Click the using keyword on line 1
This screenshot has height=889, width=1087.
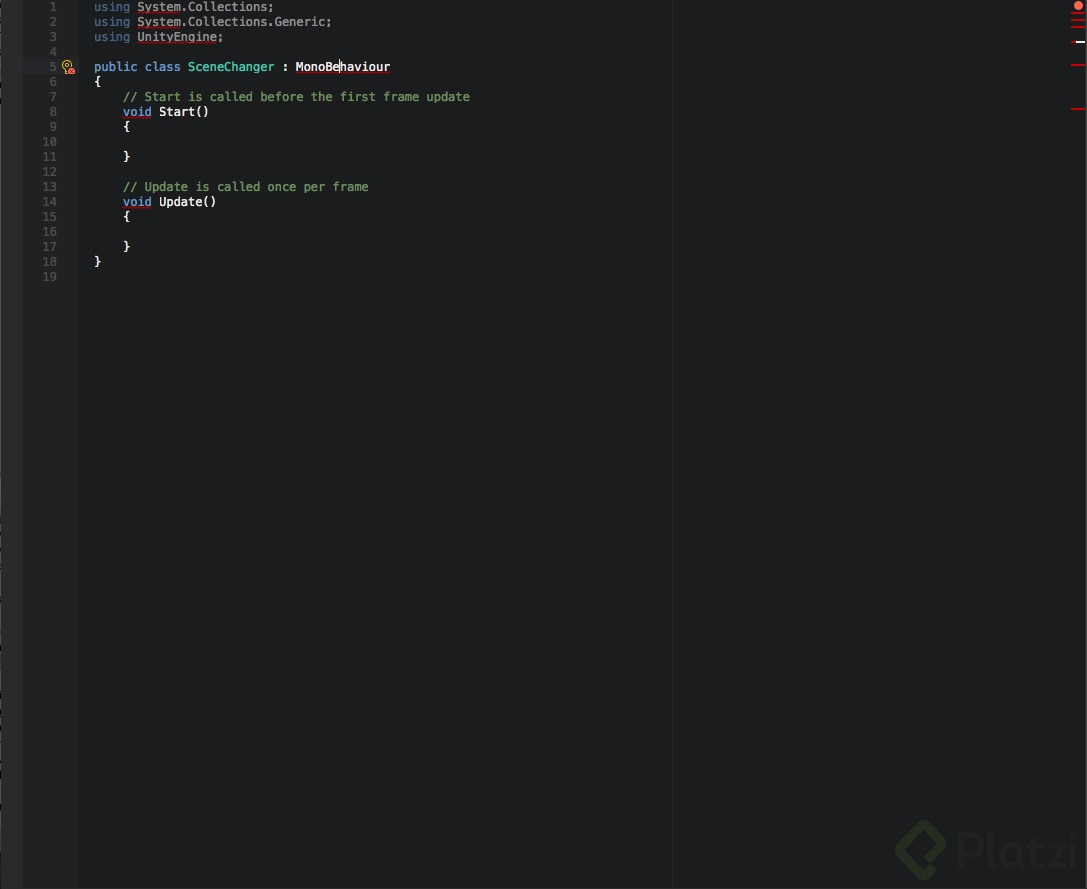click(112, 7)
